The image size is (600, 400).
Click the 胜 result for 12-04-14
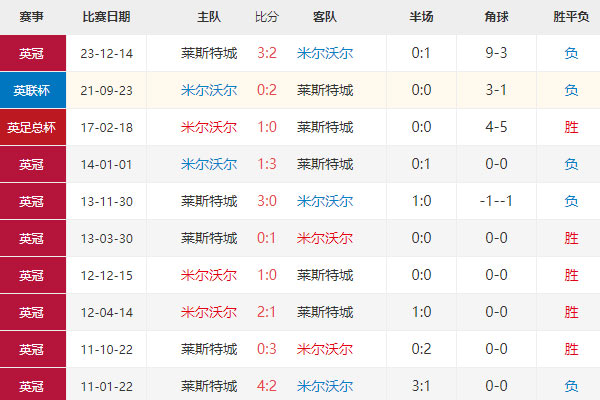[x=571, y=312]
